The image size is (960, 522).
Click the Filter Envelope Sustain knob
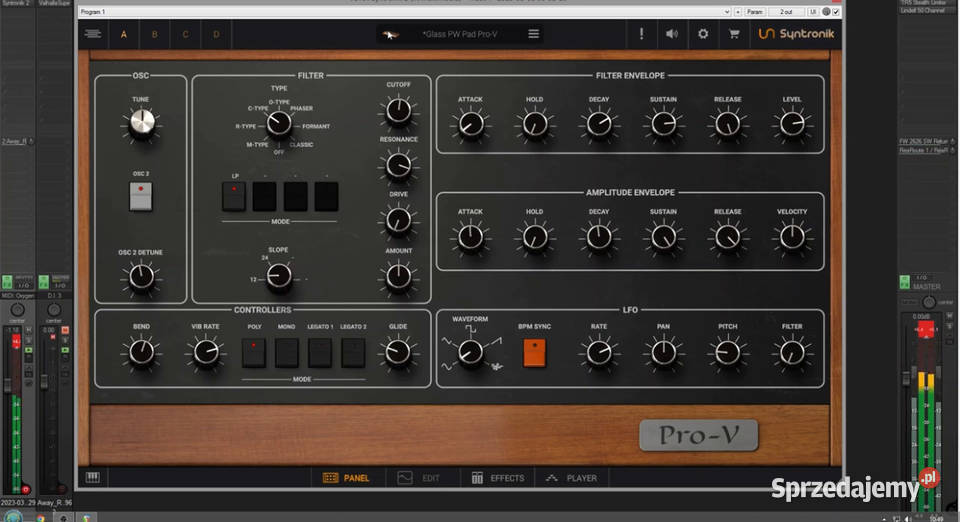click(x=664, y=124)
